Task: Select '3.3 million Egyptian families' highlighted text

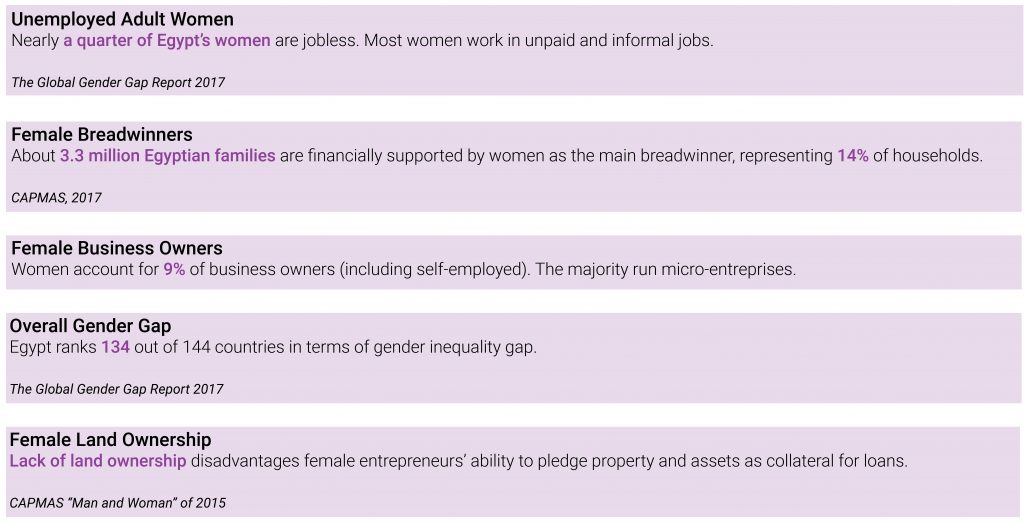Action: pyautogui.click(x=168, y=156)
